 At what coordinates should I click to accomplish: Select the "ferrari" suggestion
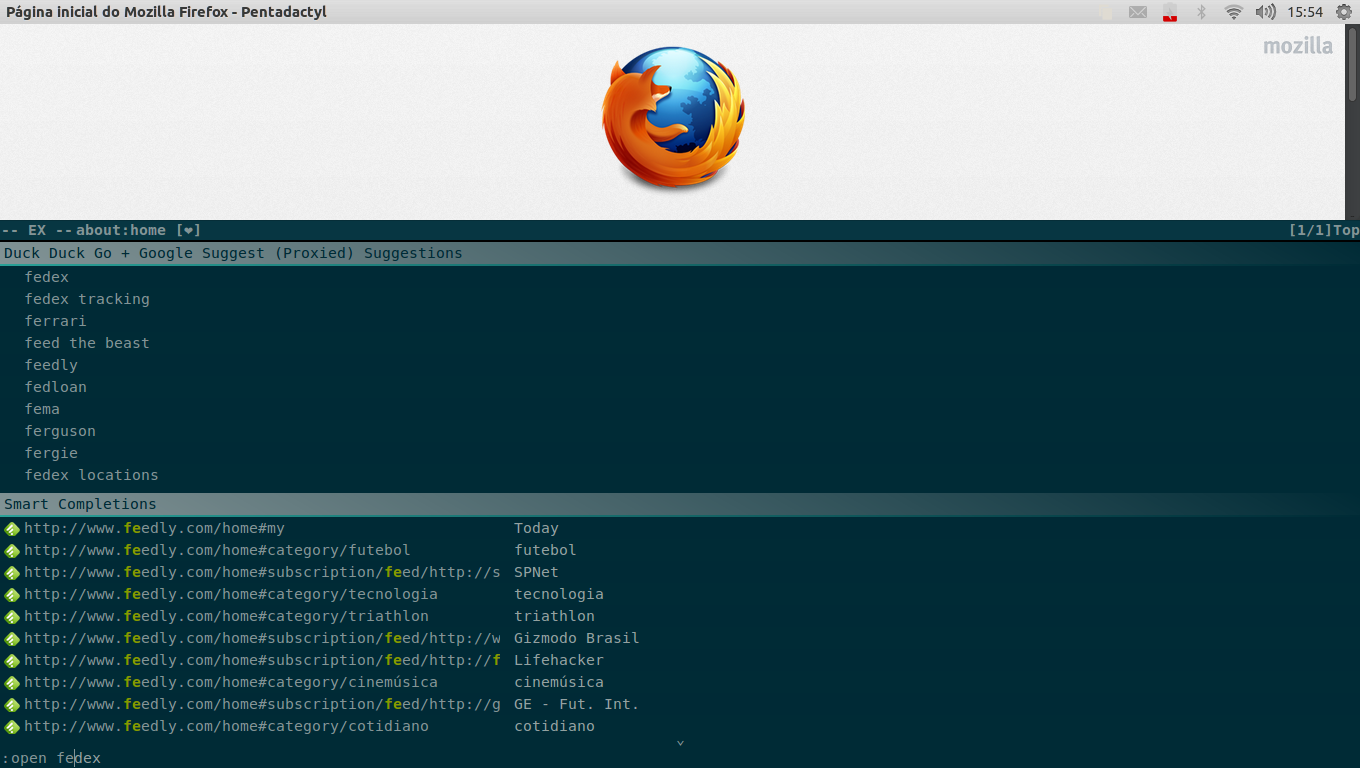point(56,321)
